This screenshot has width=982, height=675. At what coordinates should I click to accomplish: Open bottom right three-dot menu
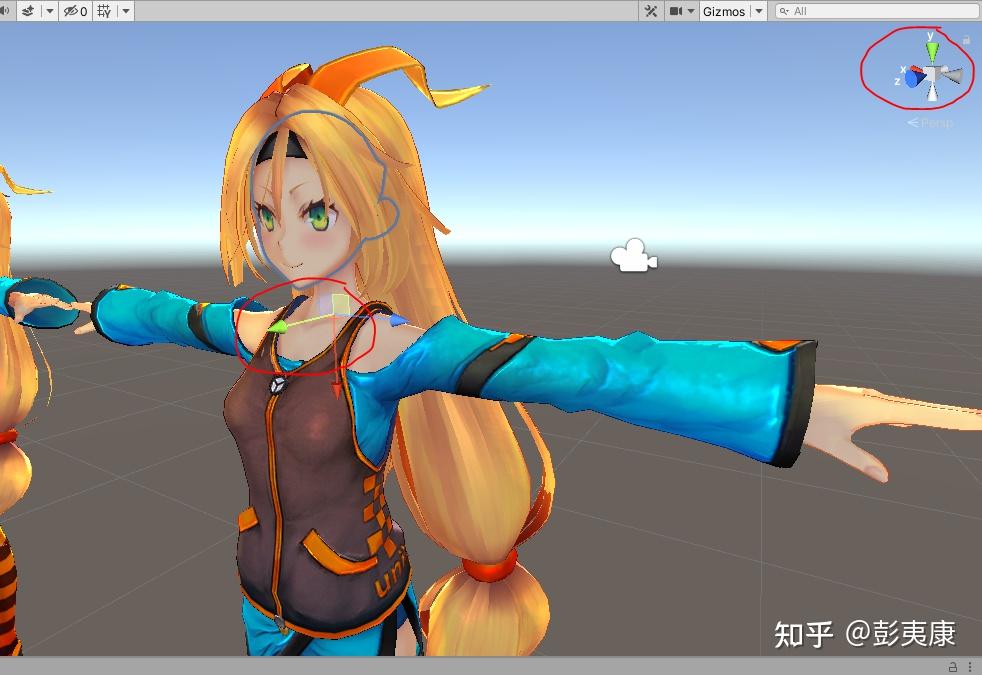pos(970,667)
